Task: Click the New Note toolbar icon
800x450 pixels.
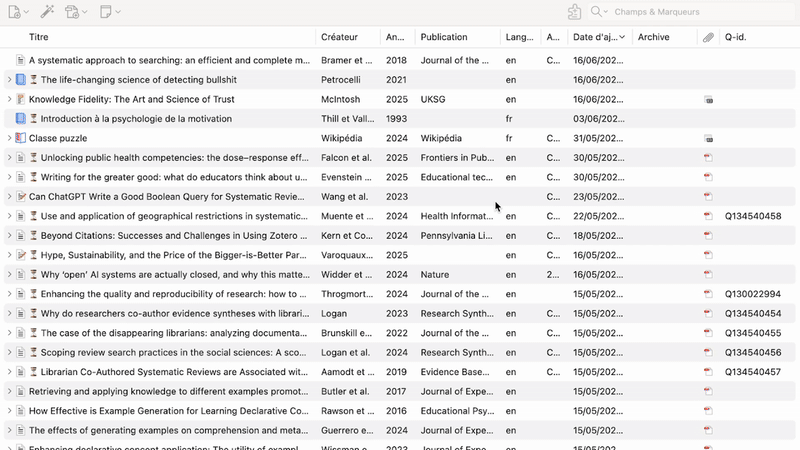Action: [x=108, y=12]
